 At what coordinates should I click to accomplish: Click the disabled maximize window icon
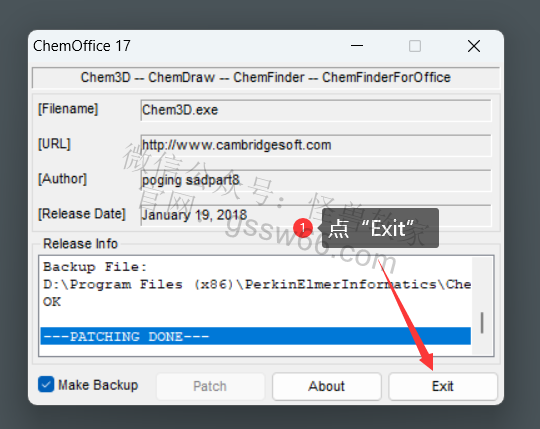tap(415, 46)
